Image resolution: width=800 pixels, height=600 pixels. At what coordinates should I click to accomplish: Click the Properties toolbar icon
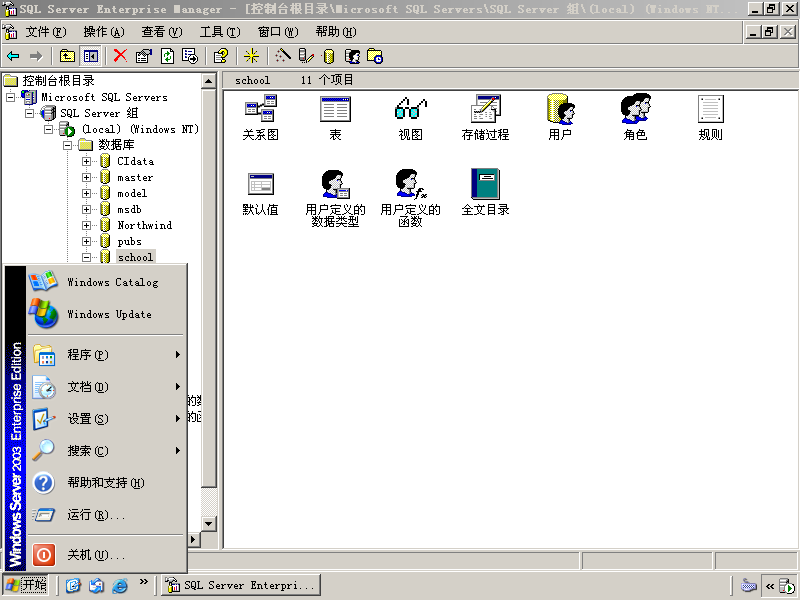[144, 56]
